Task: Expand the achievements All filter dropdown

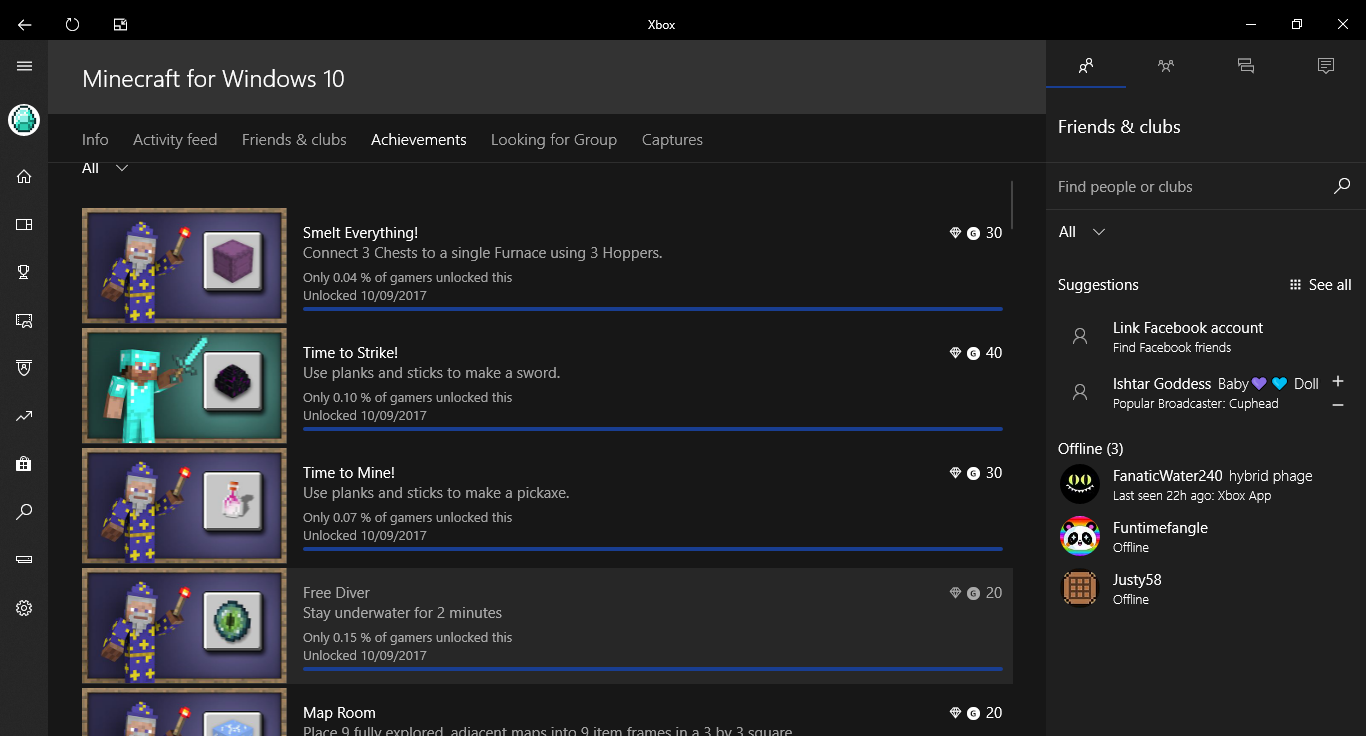Action: click(x=105, y=168)
